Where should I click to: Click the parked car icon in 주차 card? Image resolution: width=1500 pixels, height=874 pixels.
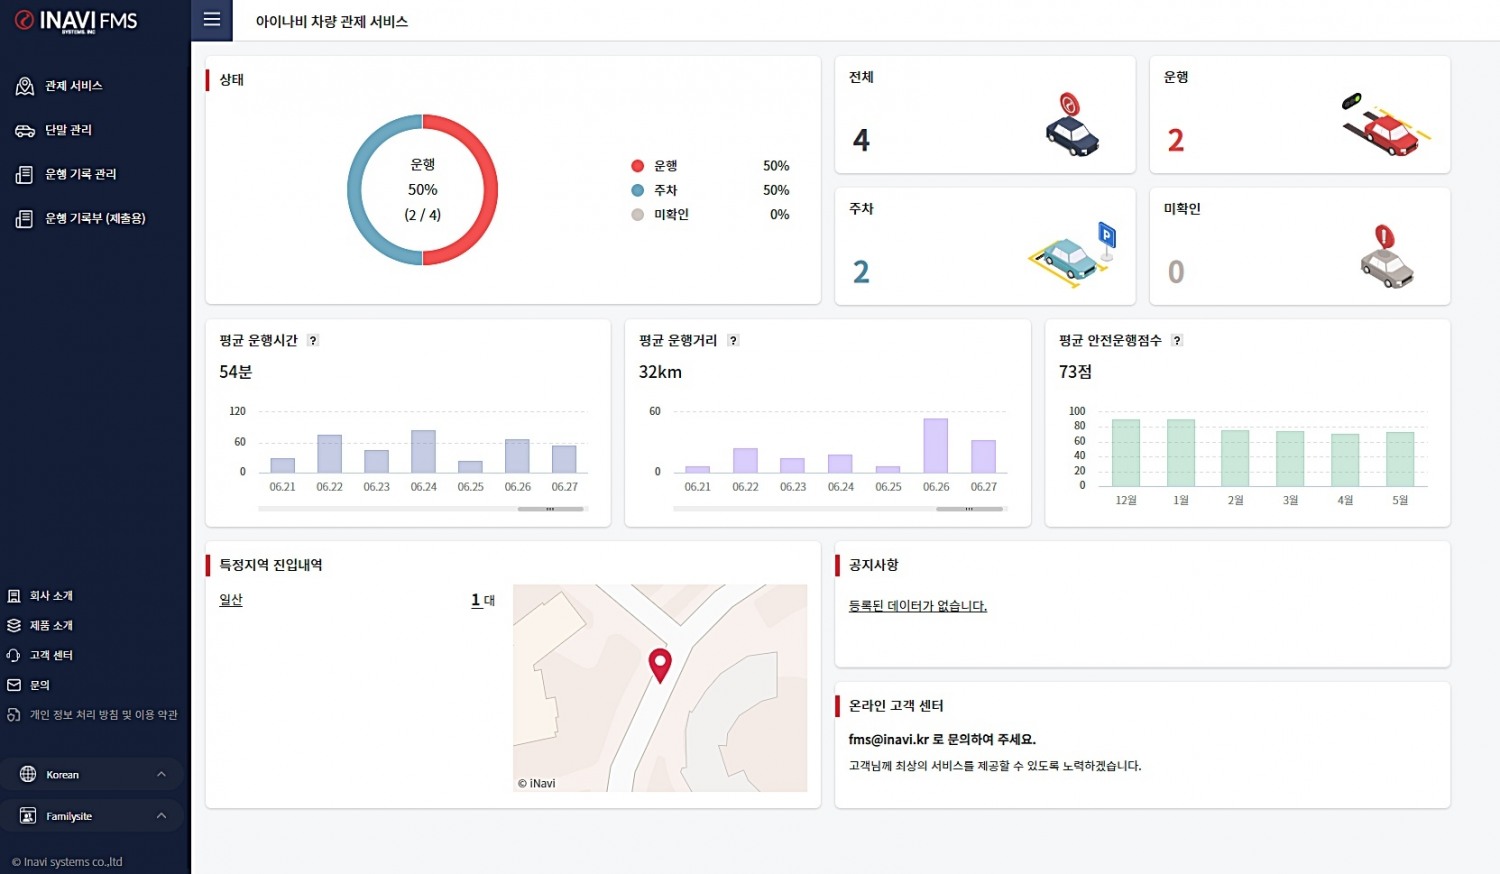tap(1068, 259)
